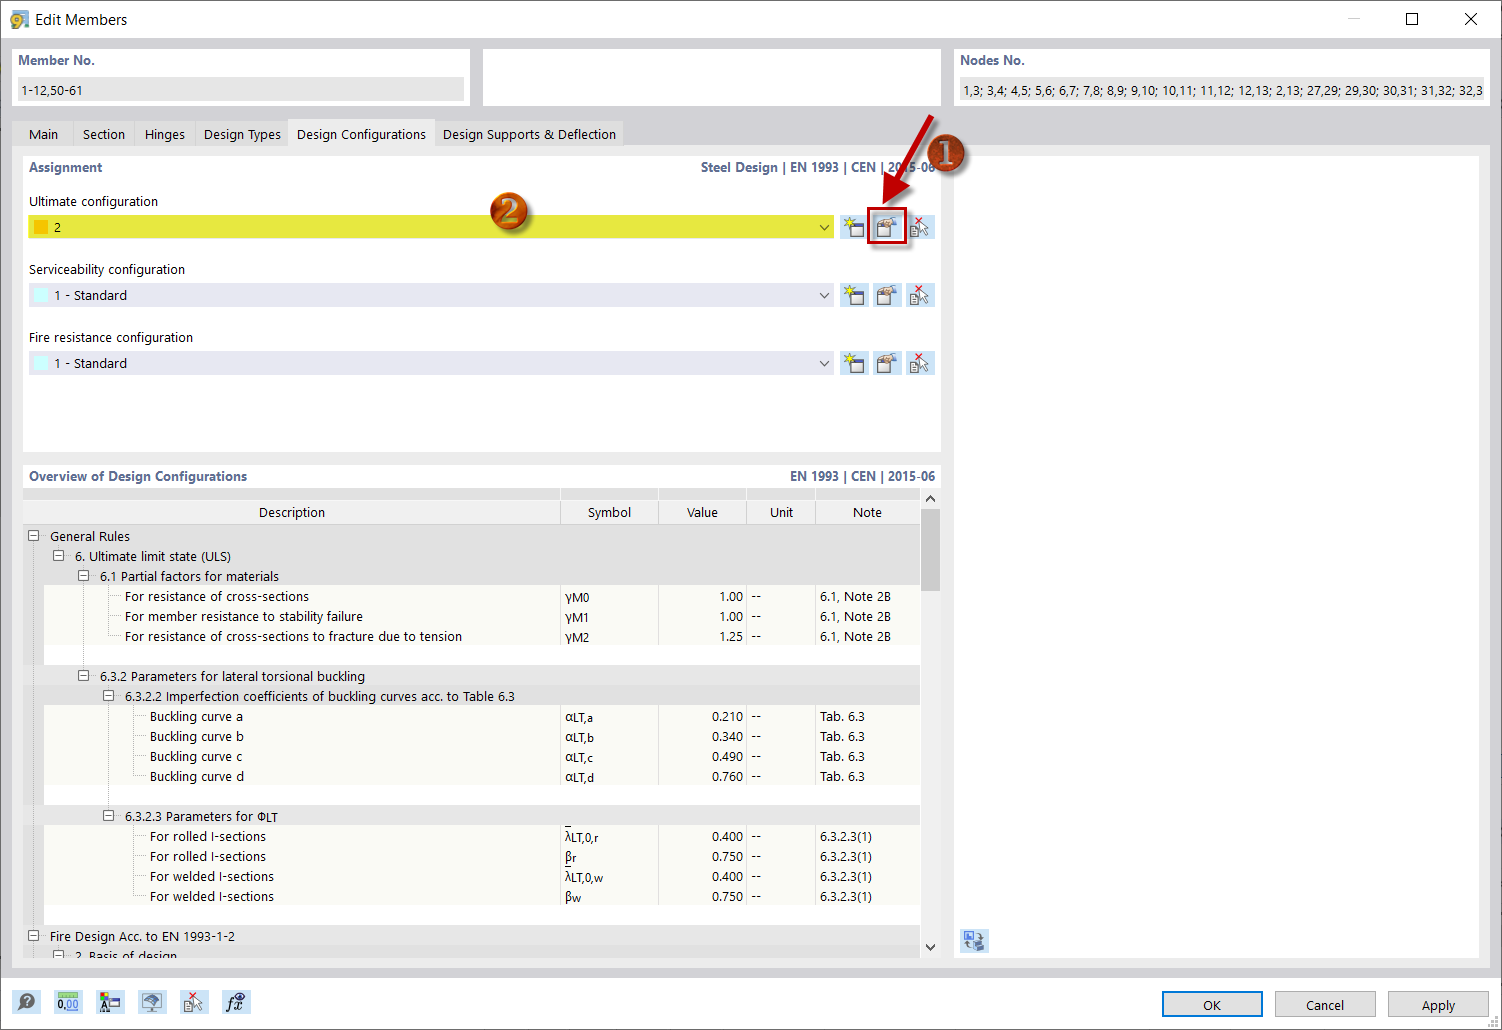
Task: Create new ultimate design configuration
Action: pyautogui.click(x=854, y=226)
